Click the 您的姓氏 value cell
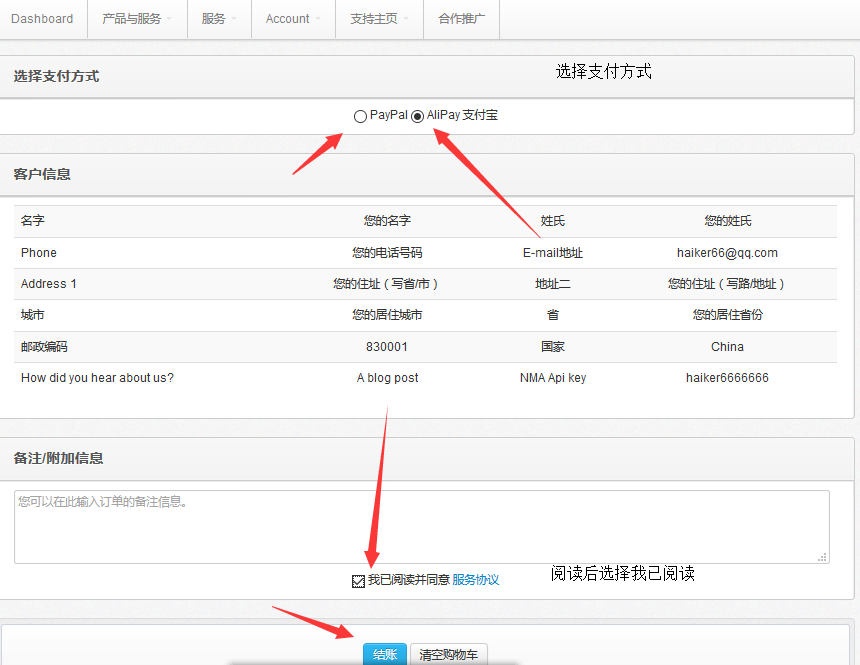The height and width of the screenshot is (665, 860). pos(727,221)
